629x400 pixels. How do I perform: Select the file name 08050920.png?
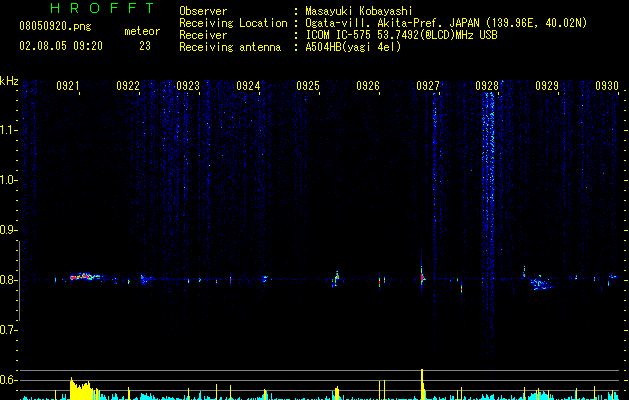(55, 27)
